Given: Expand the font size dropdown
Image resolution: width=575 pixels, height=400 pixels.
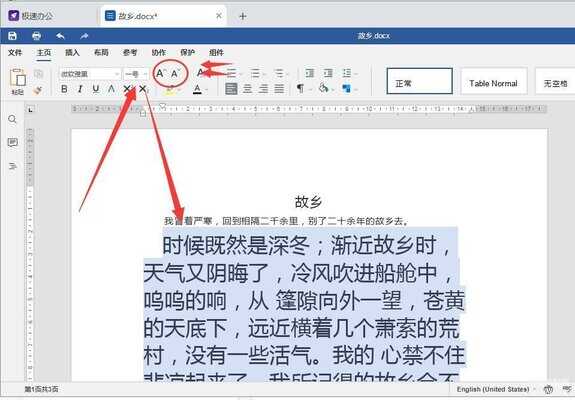Looking at the screenshot, I should coord(145,74).
